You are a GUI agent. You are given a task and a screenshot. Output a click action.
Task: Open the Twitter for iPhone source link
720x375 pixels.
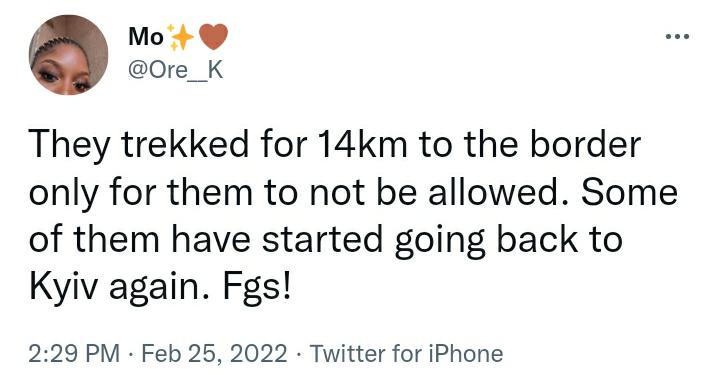tap(406, 353)
